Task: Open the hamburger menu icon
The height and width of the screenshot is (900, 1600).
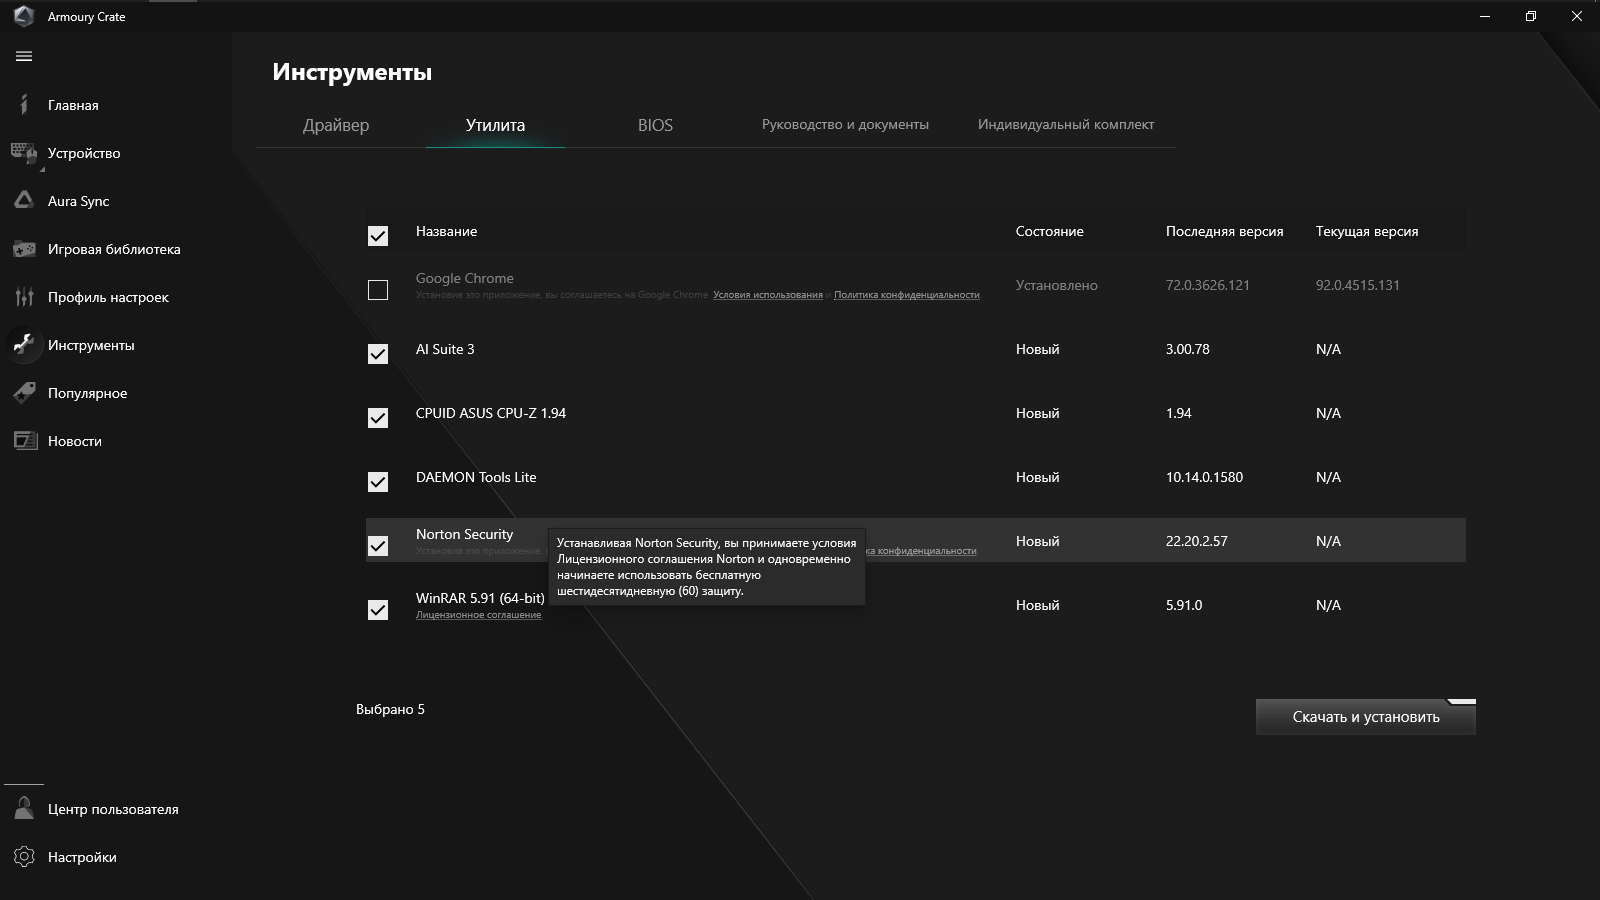Action: [24, 56]
